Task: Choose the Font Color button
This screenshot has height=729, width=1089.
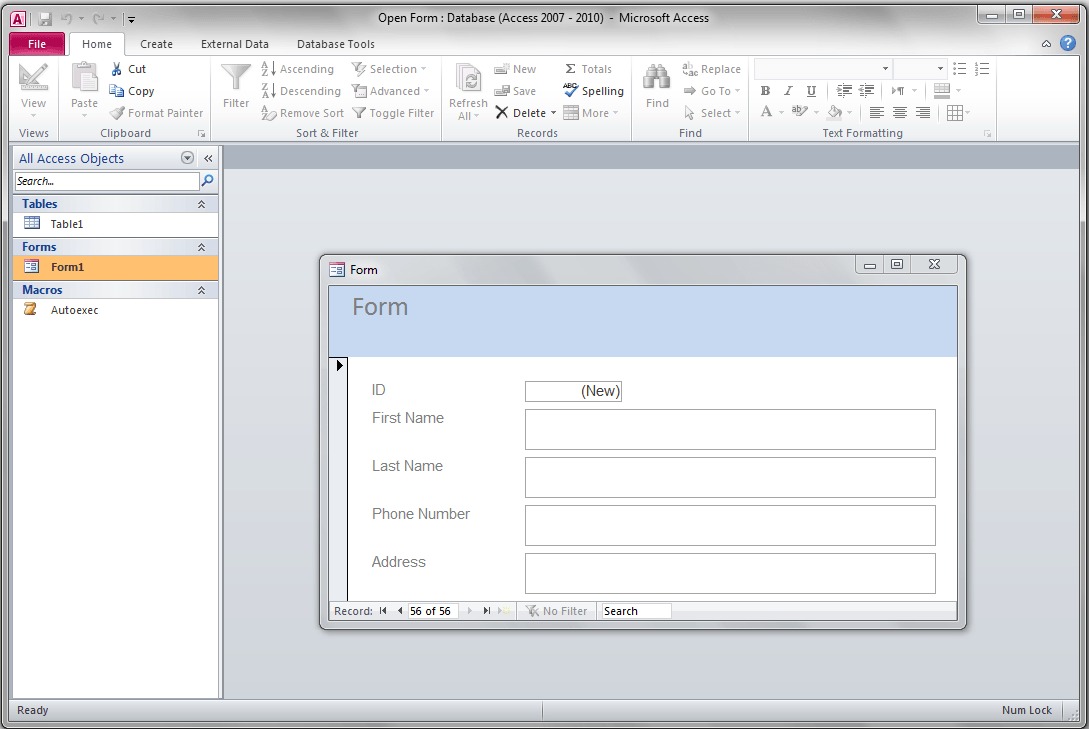Action: coord(766,112)
